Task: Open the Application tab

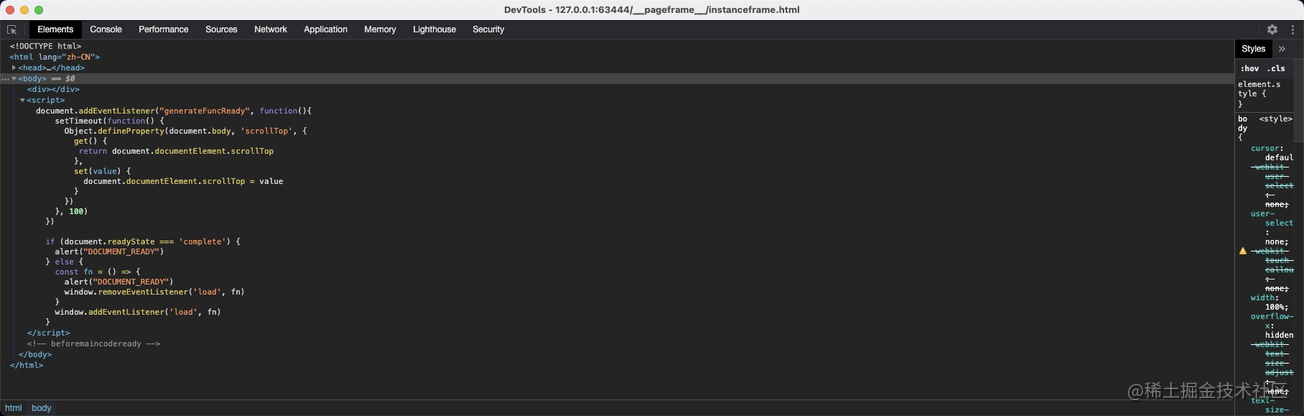Action: (x=325, y=30)
